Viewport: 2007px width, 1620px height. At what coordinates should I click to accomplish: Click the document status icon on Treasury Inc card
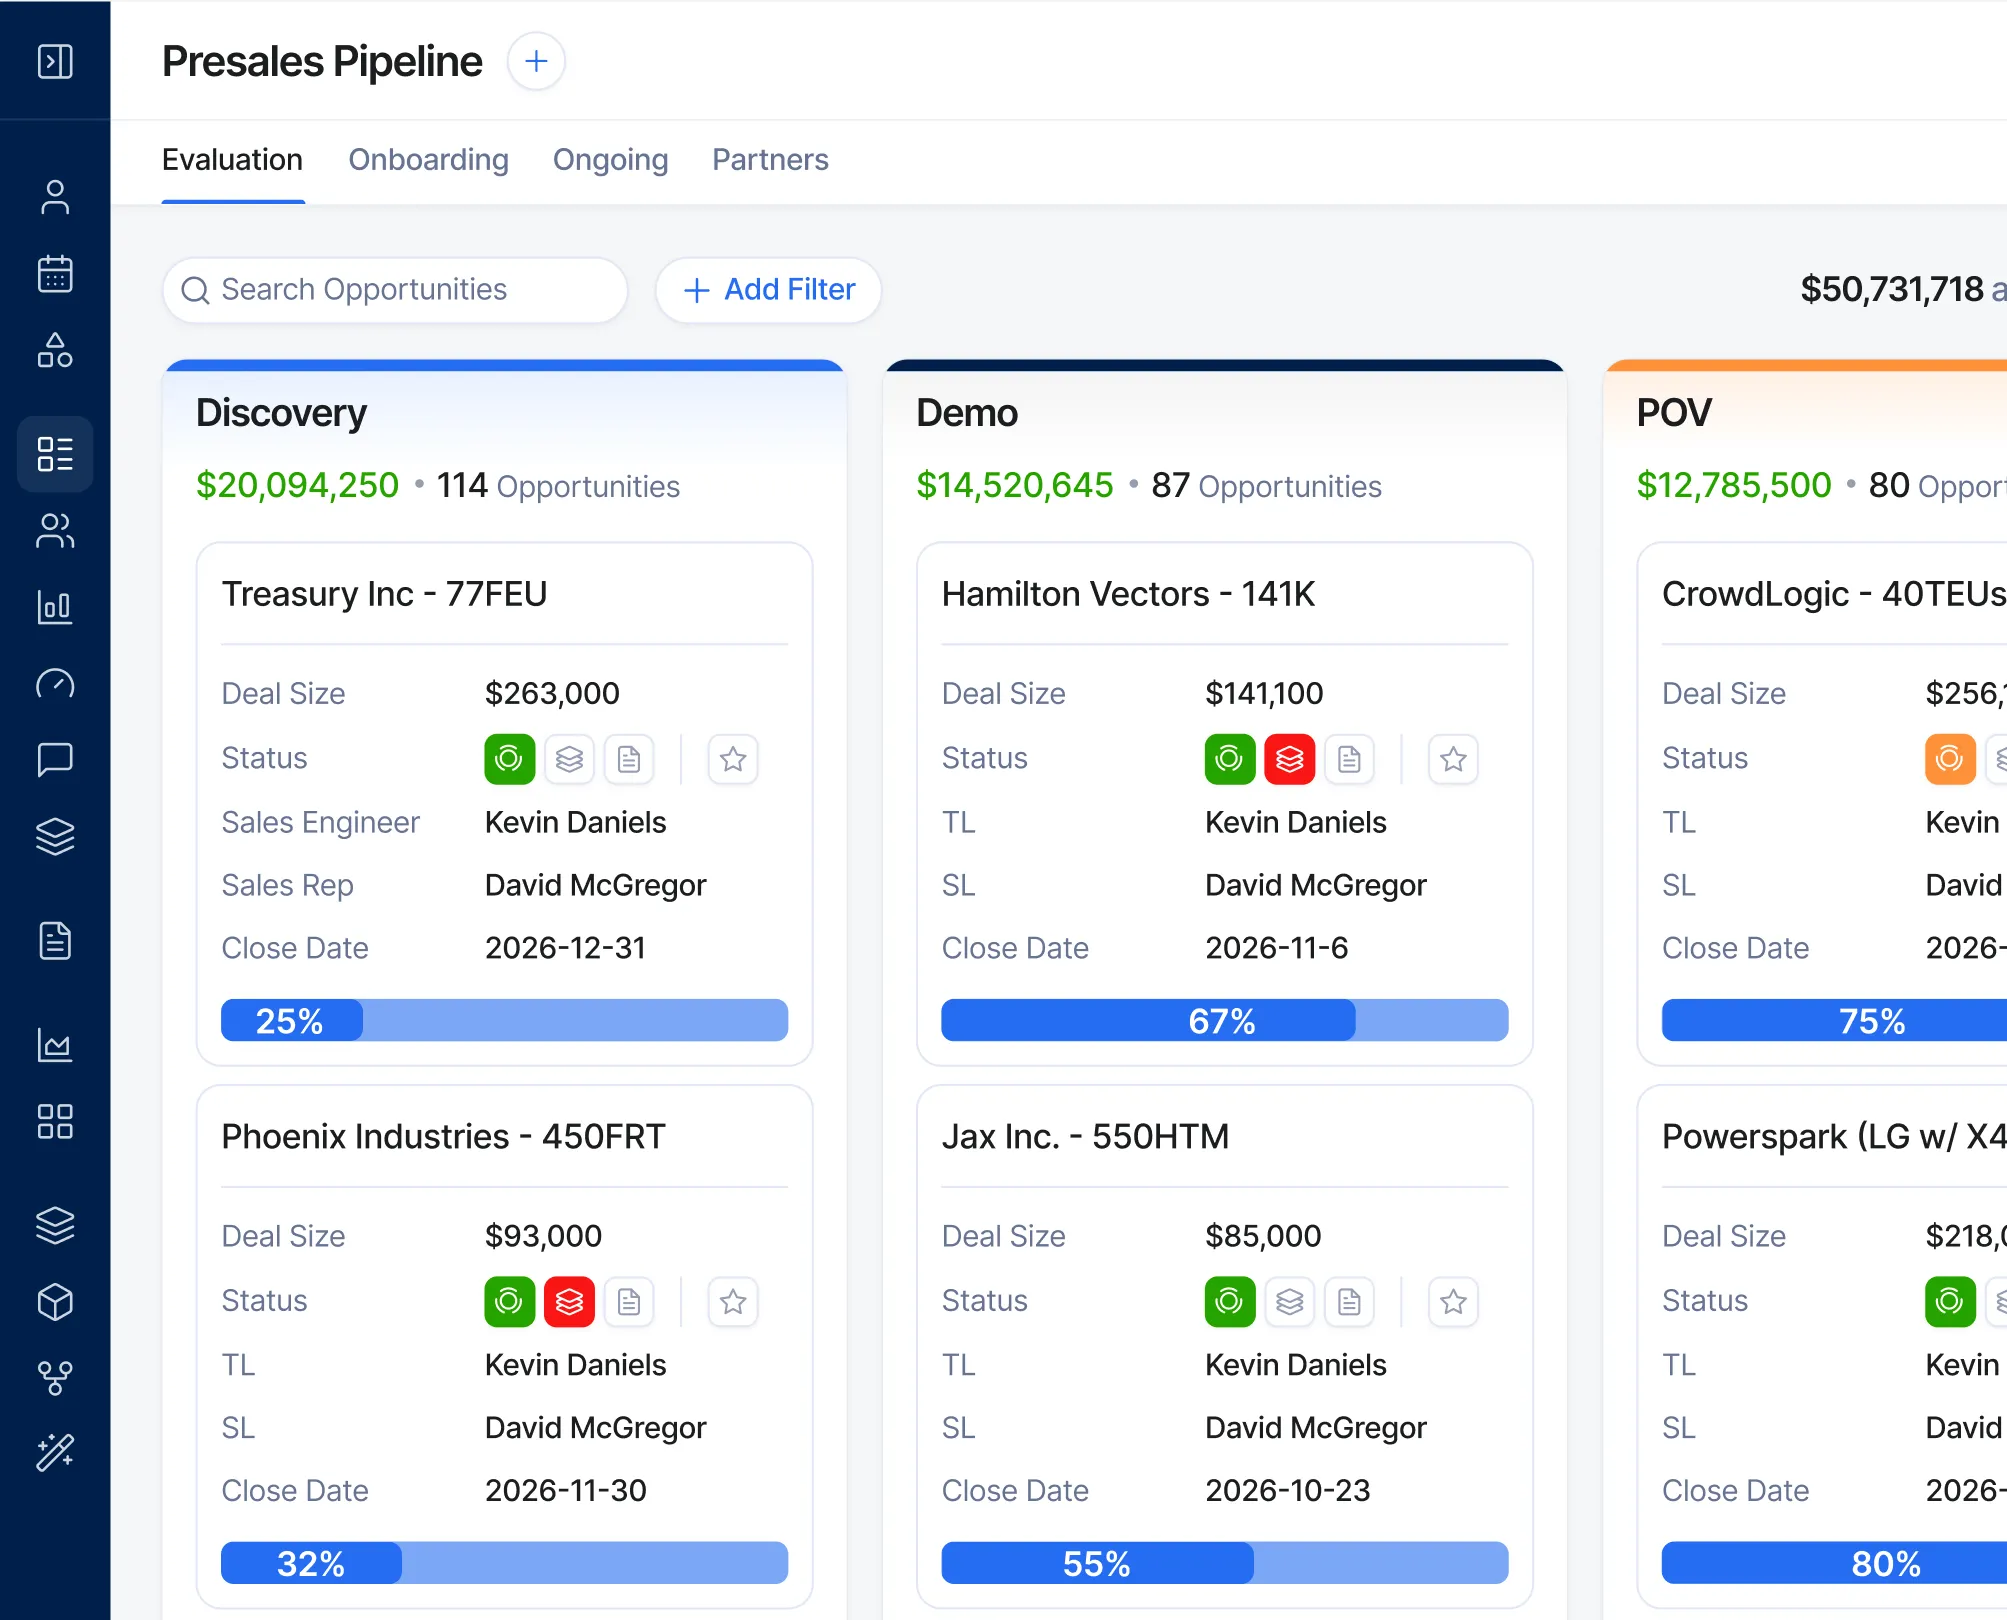click(x=629, y=759)
